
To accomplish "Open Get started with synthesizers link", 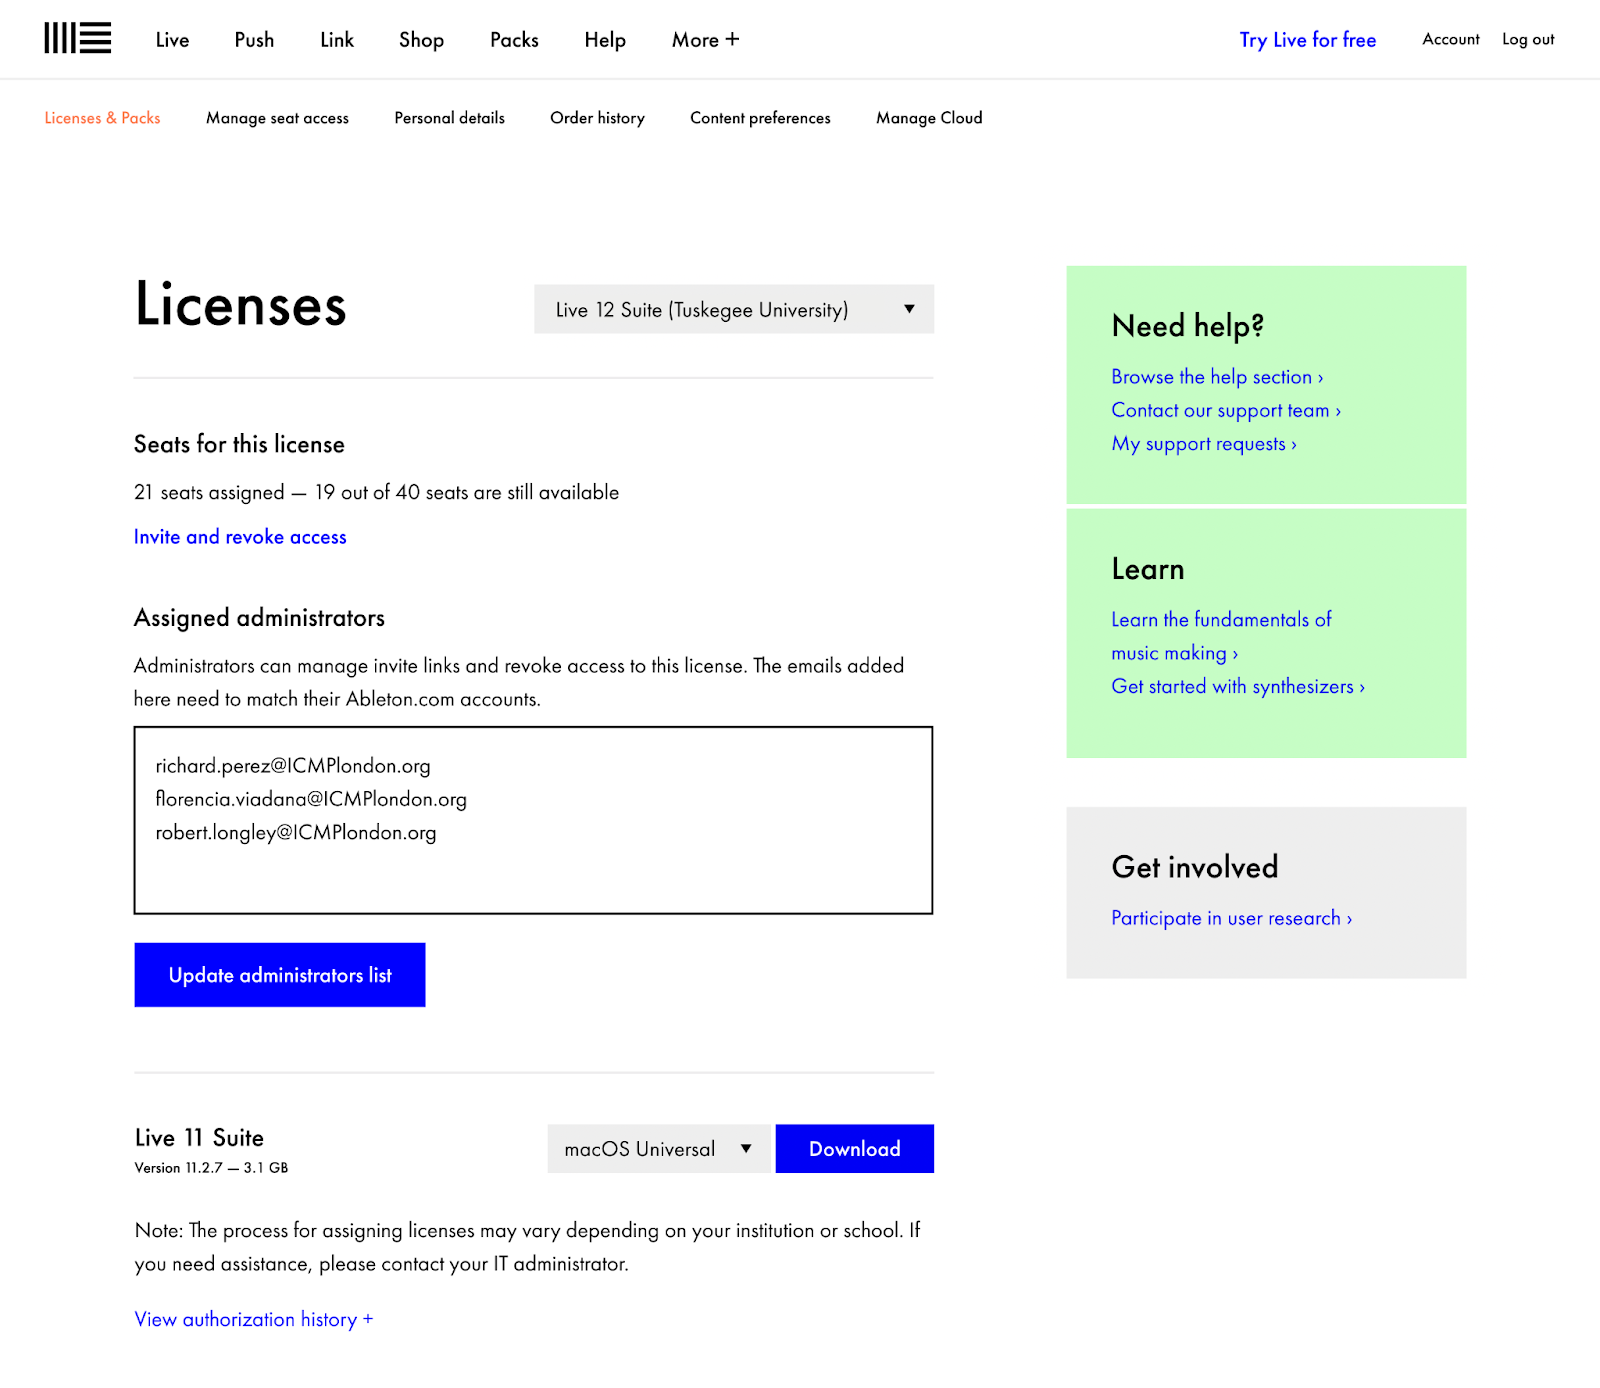I will [1237, 686].
